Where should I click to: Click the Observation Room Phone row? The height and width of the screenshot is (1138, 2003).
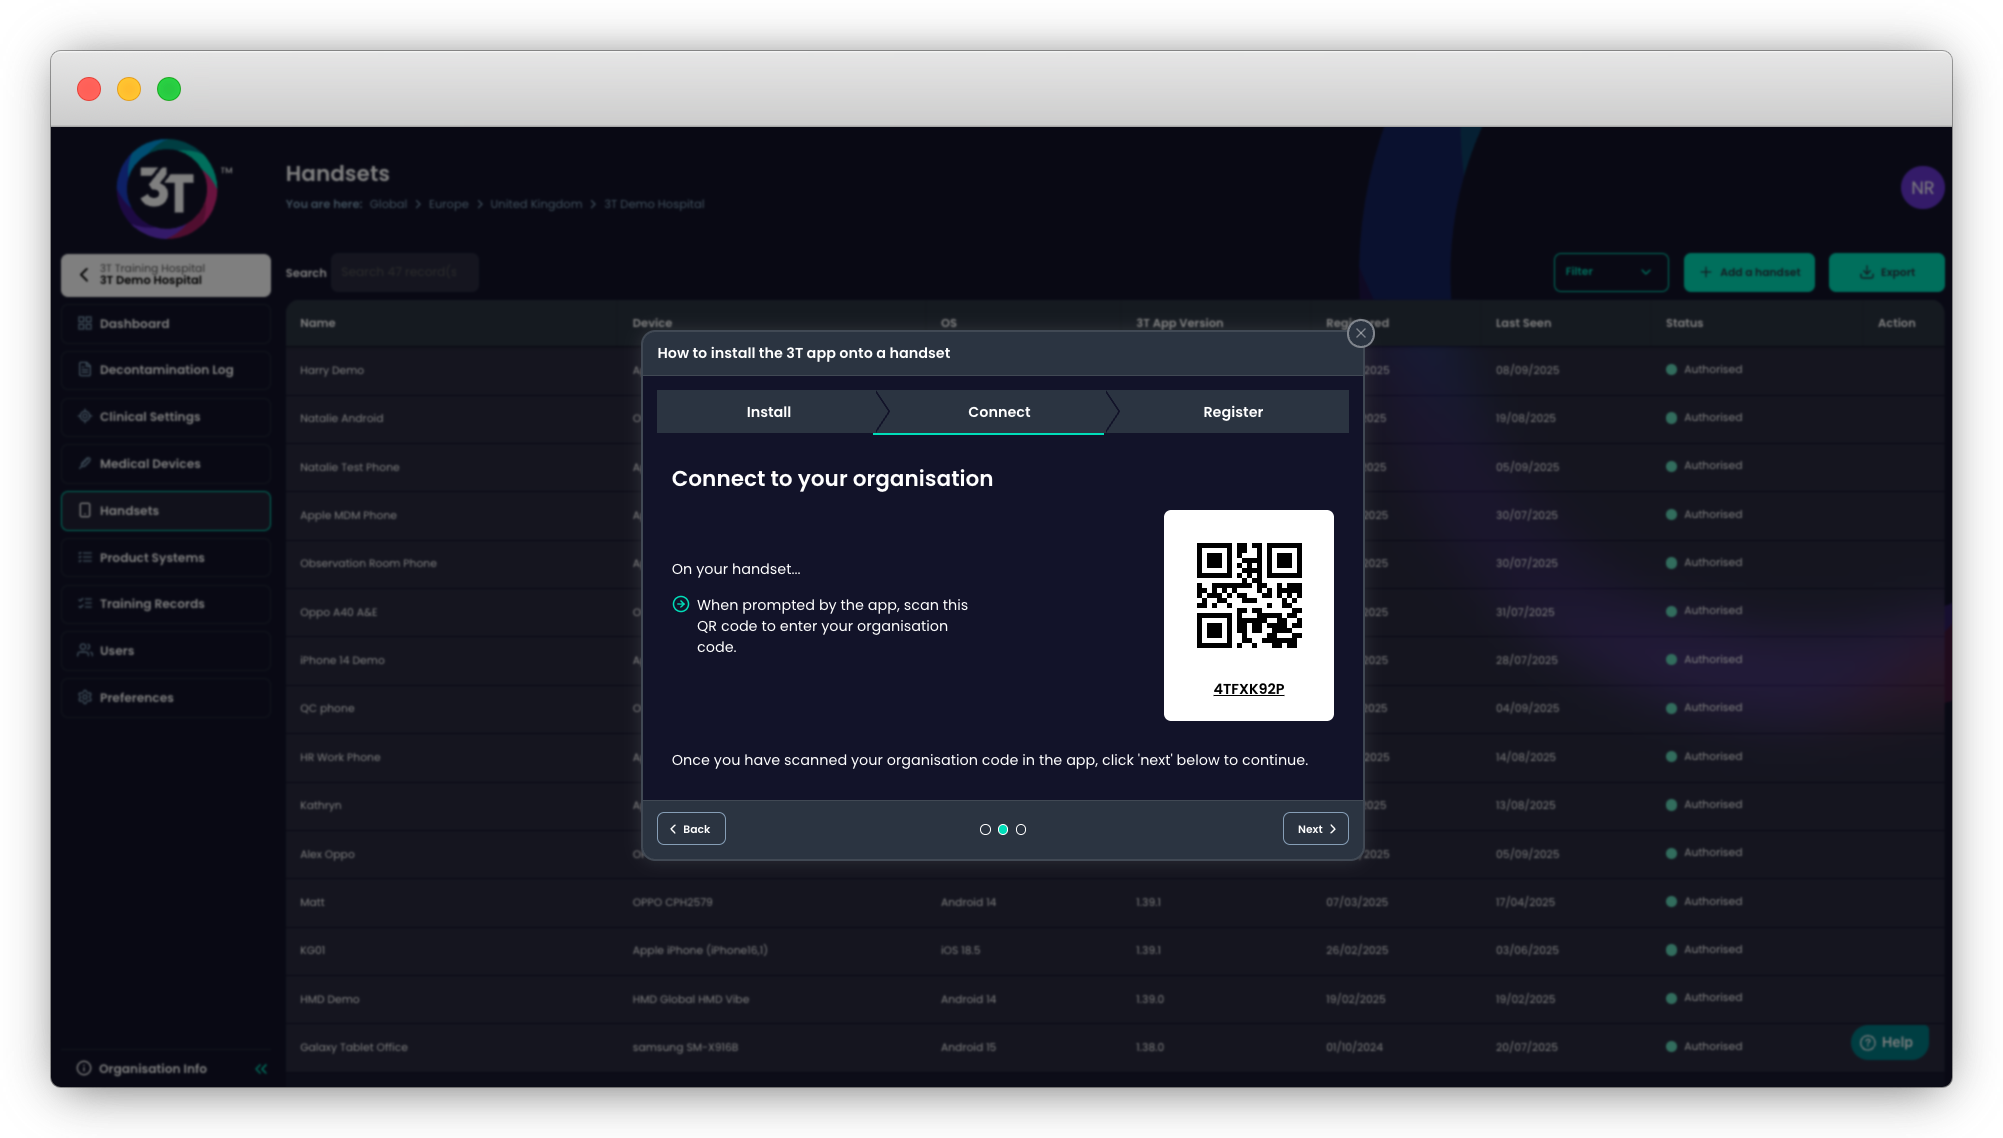[x=1115, y=563]
